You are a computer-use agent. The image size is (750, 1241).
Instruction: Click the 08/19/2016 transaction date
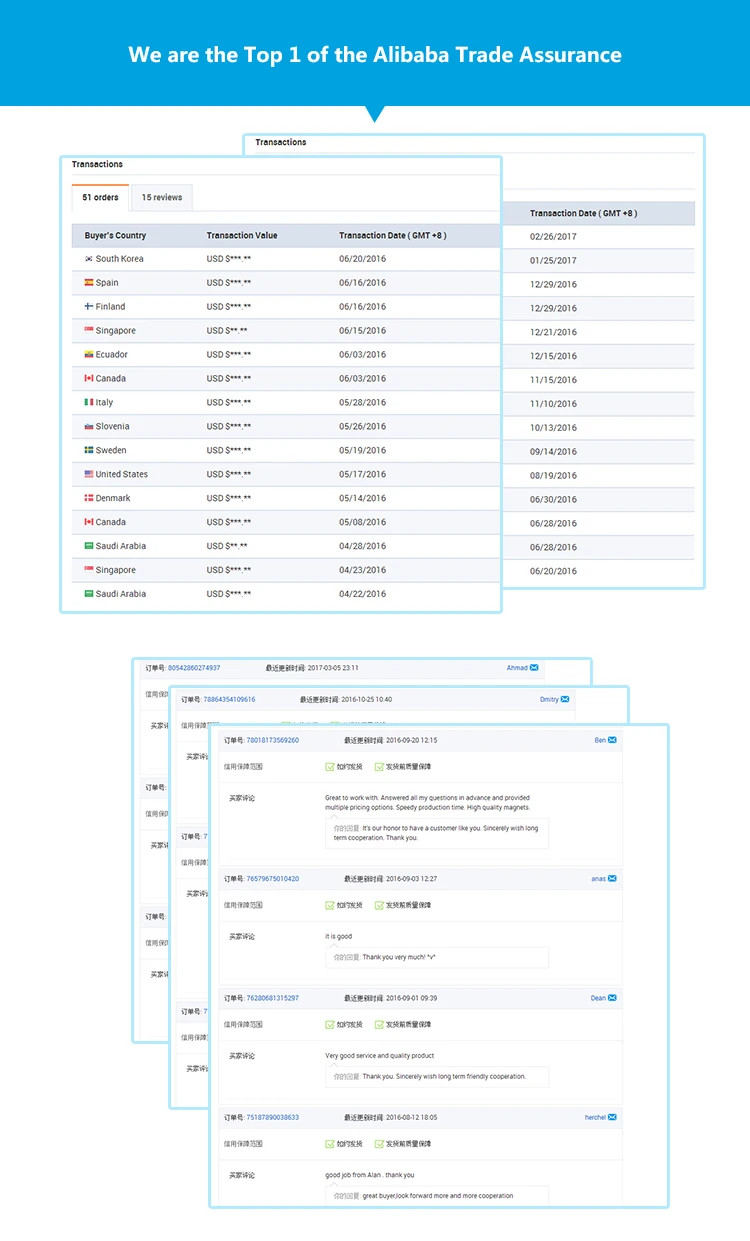pyautogui.click(x=553, y=476)
